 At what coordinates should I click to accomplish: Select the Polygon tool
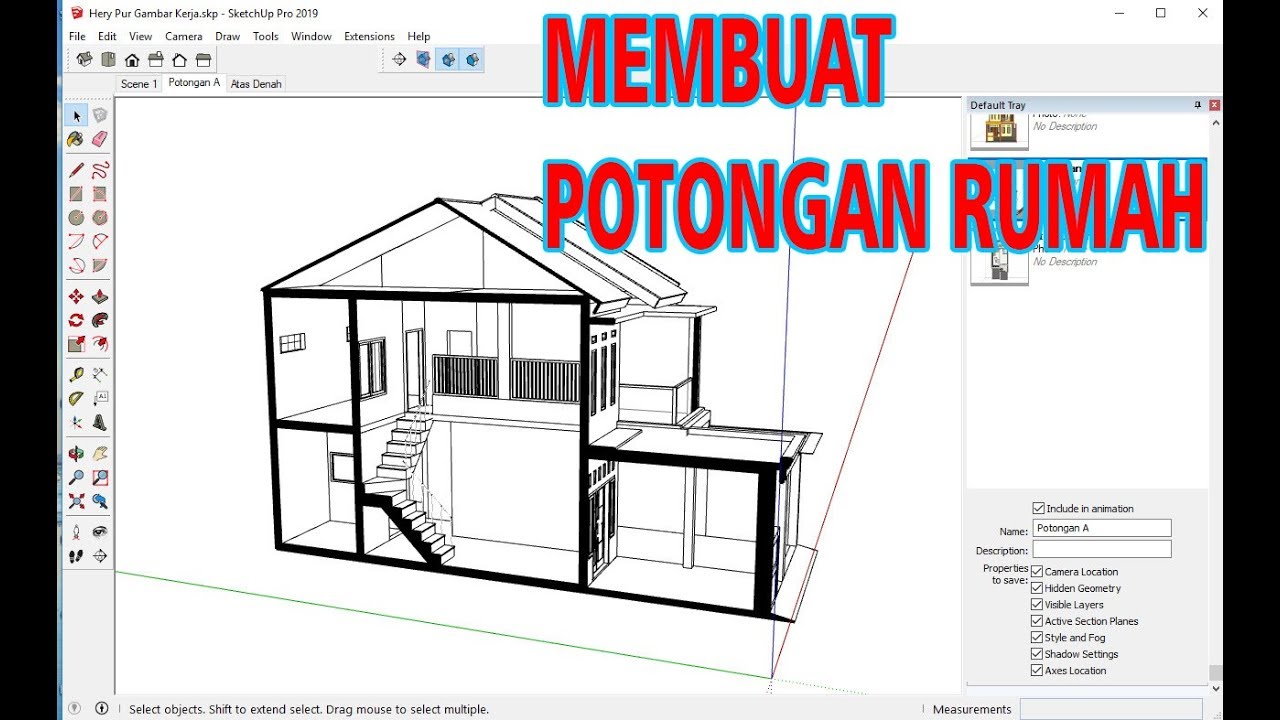(100, 217)
